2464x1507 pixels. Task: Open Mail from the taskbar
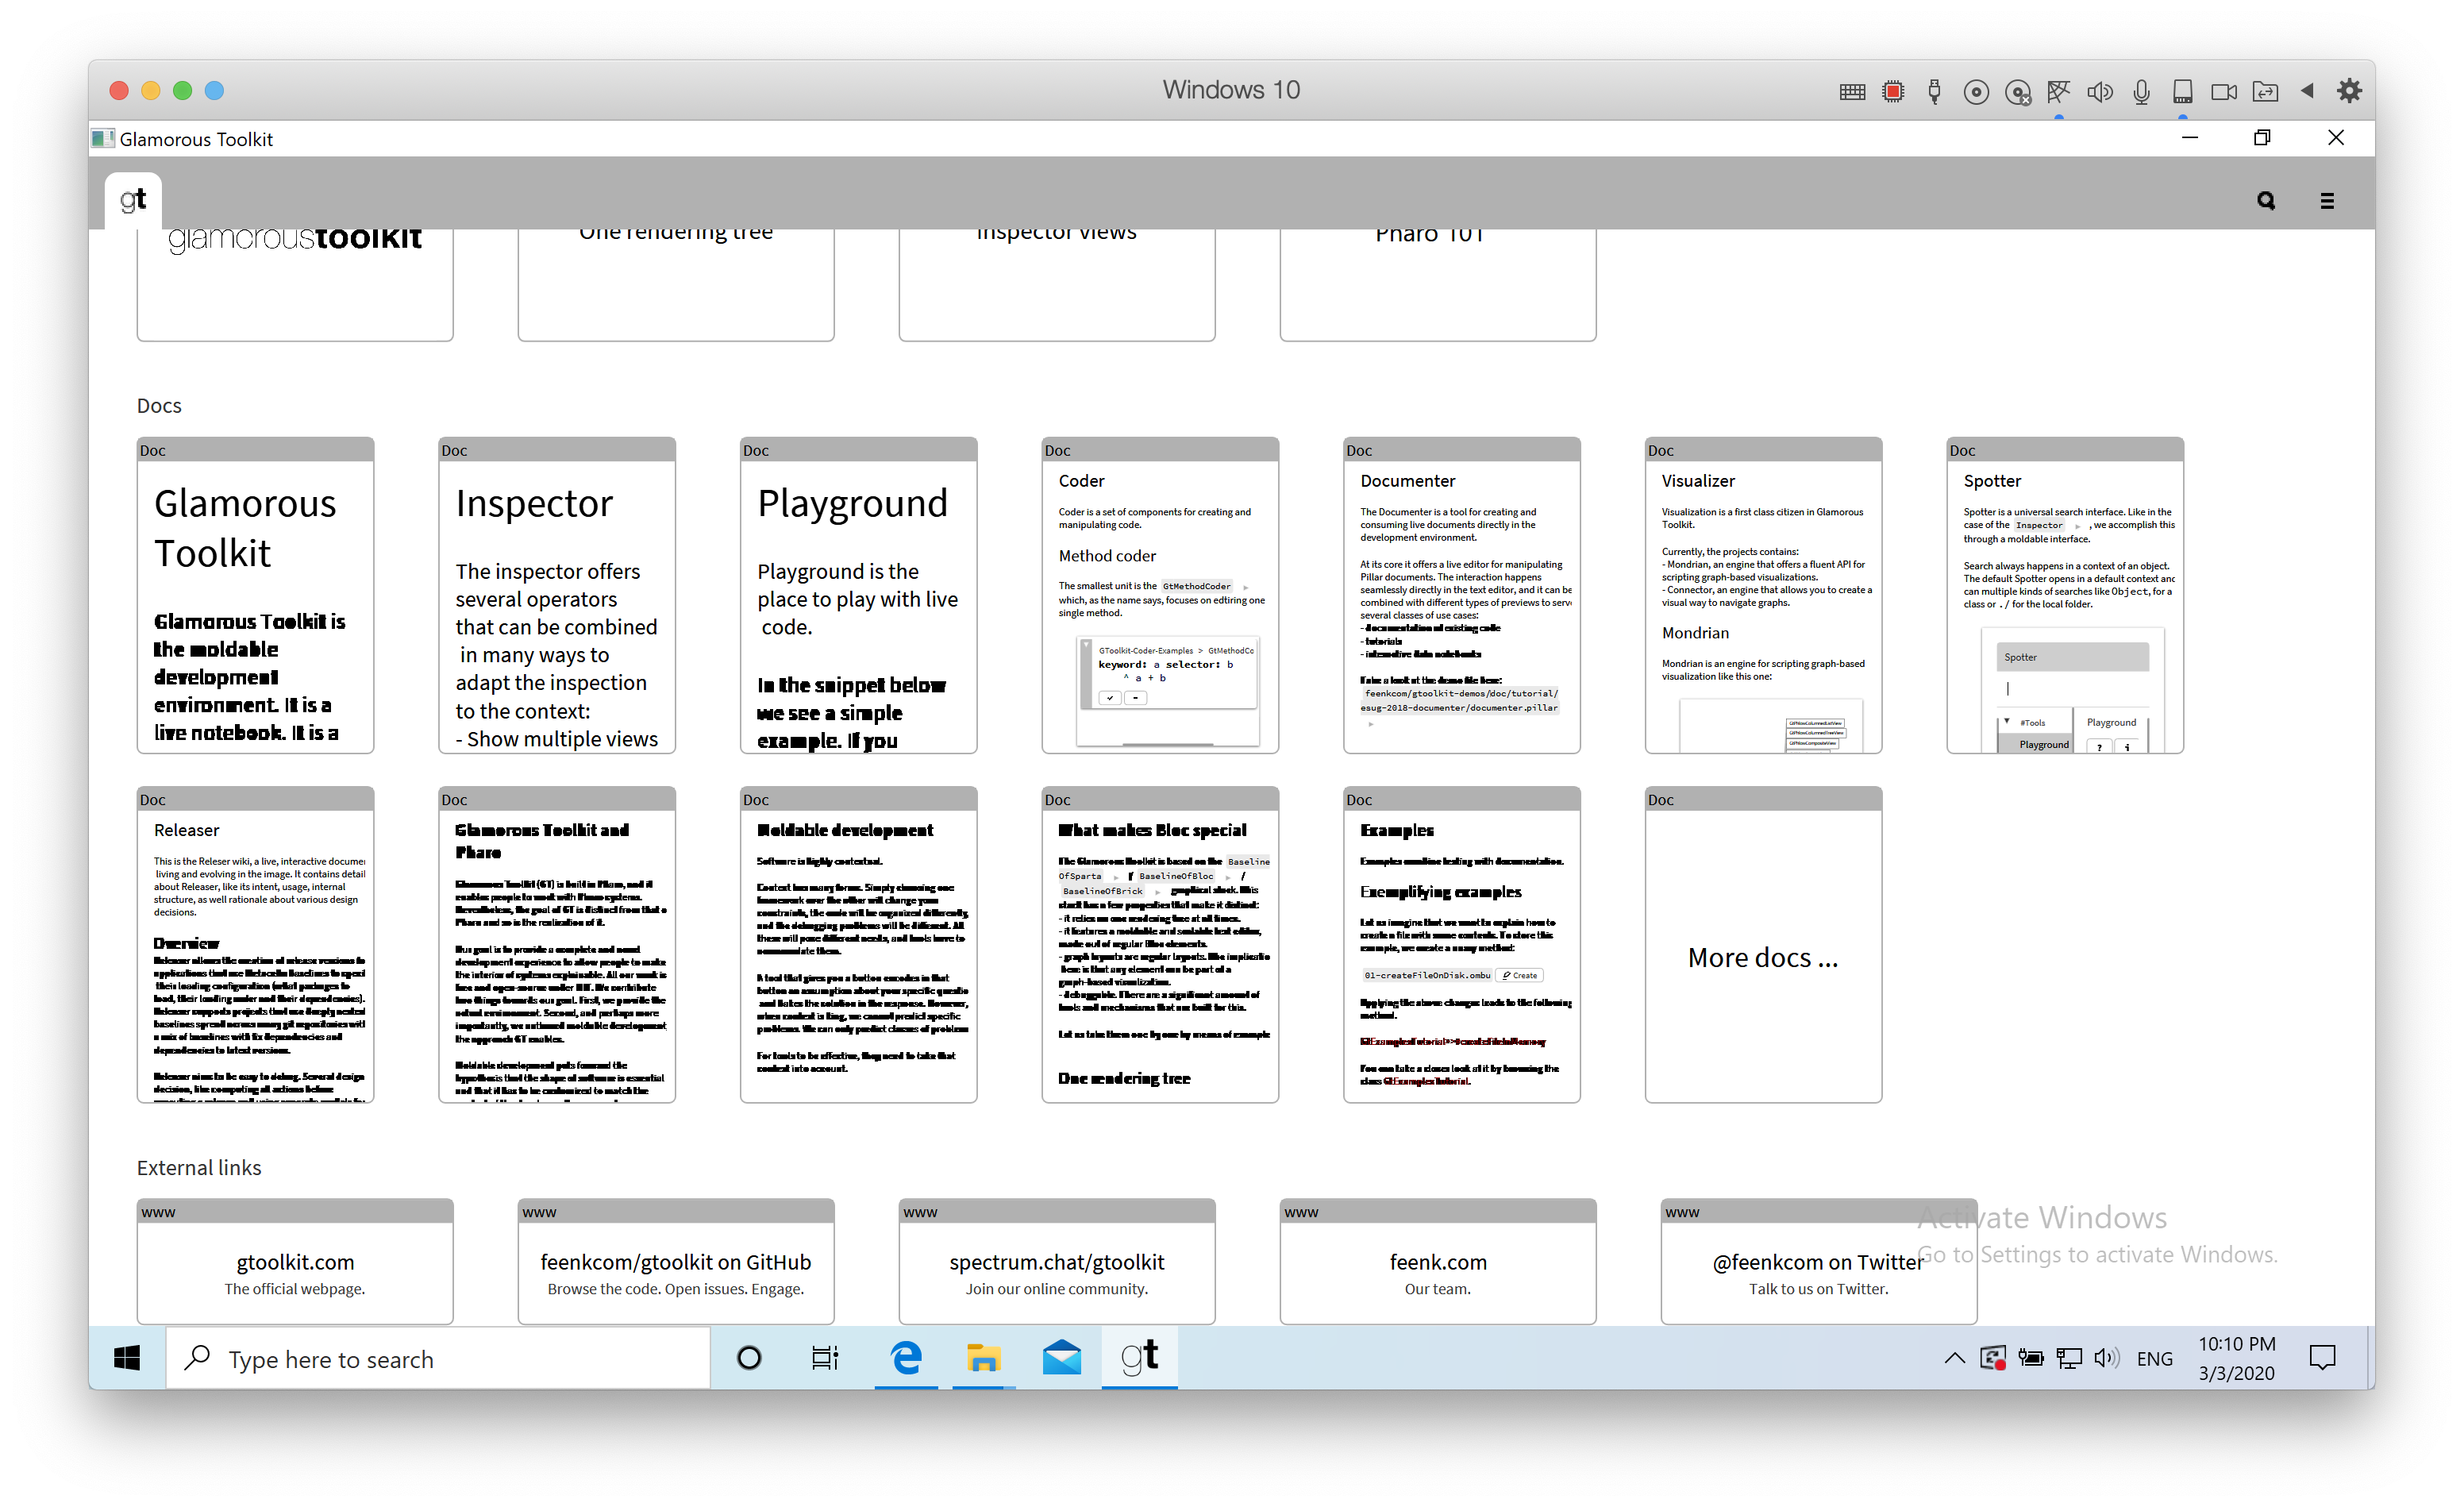[x=1061, y=1358]
